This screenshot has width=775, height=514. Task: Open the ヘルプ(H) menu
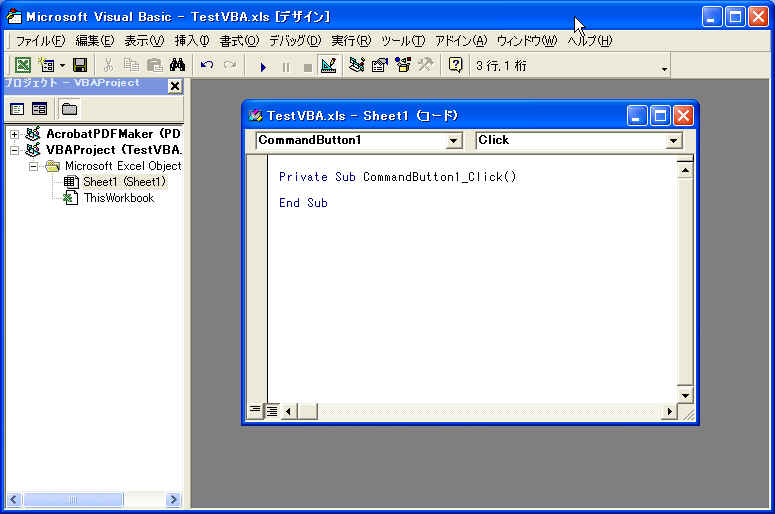(590, 41)
